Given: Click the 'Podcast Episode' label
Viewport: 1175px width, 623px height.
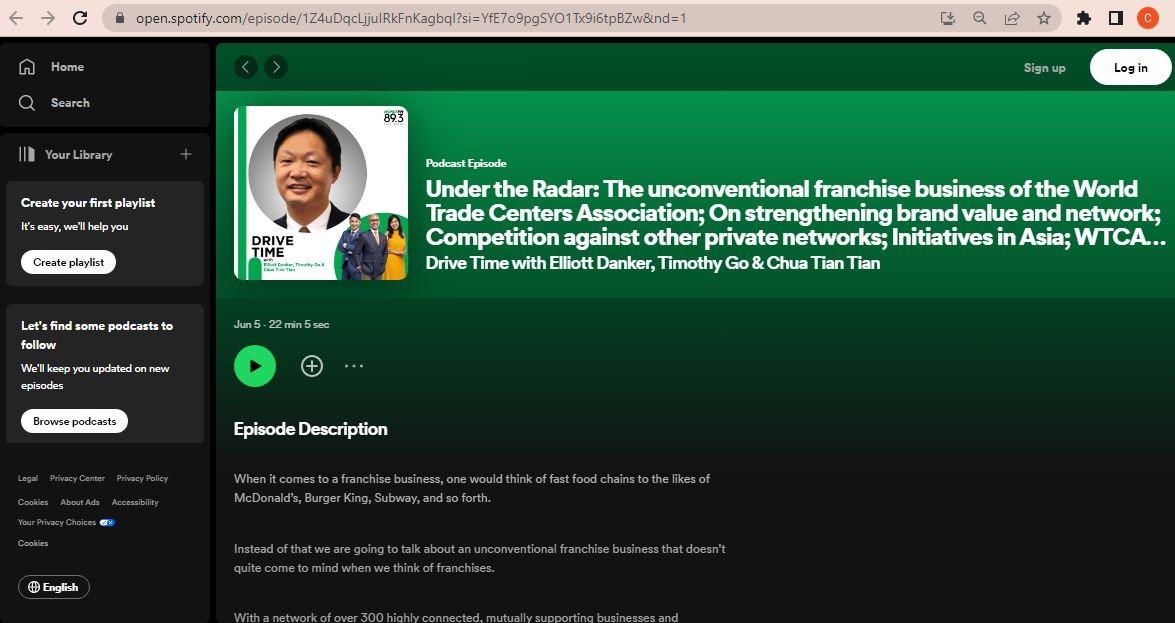Looking at the screenshot, I should click(466, 163).
